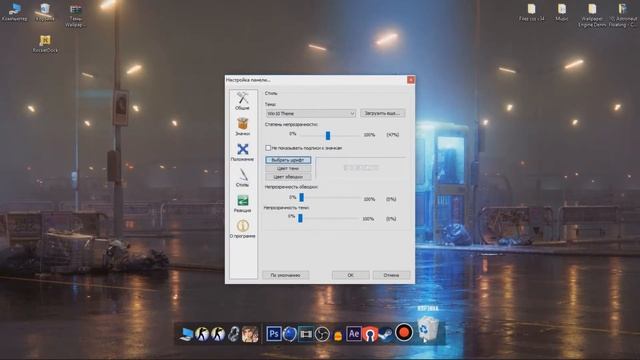Click the Выбрать шрифт font button
Screen dimensions: 640x360
pyautogui.click(x=288, y=160)
